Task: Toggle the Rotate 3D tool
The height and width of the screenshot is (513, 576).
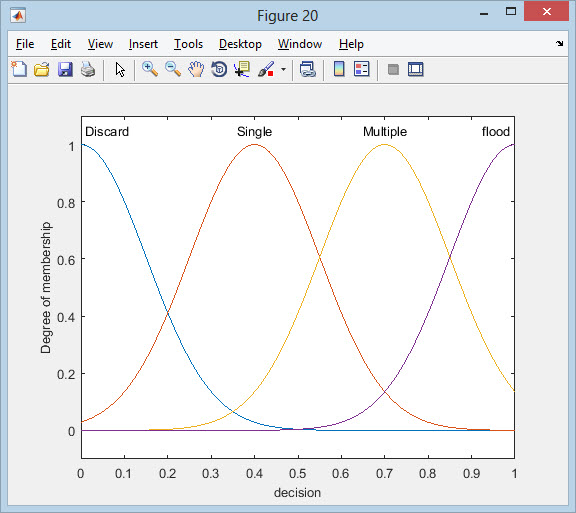Action: (x=219, y=69)
